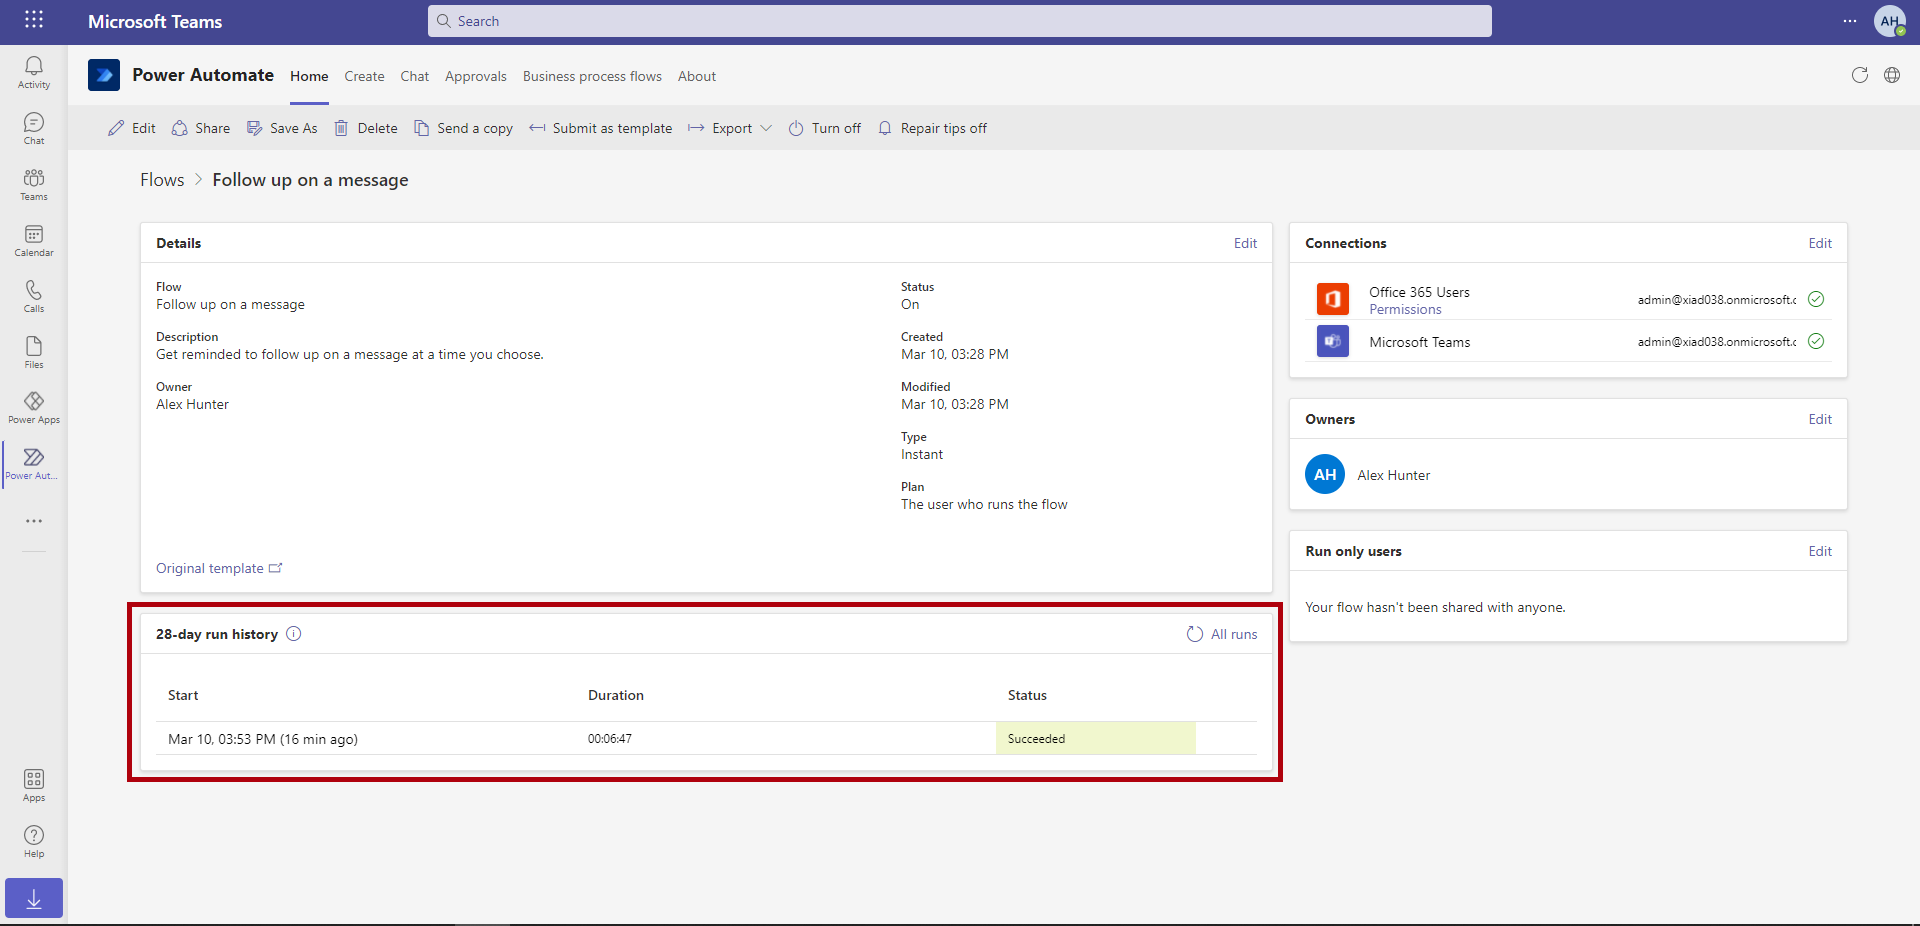1920x926 pixels.
Task: Click Alex Hunter's owner avatar
Action: tap(1325, 474)
